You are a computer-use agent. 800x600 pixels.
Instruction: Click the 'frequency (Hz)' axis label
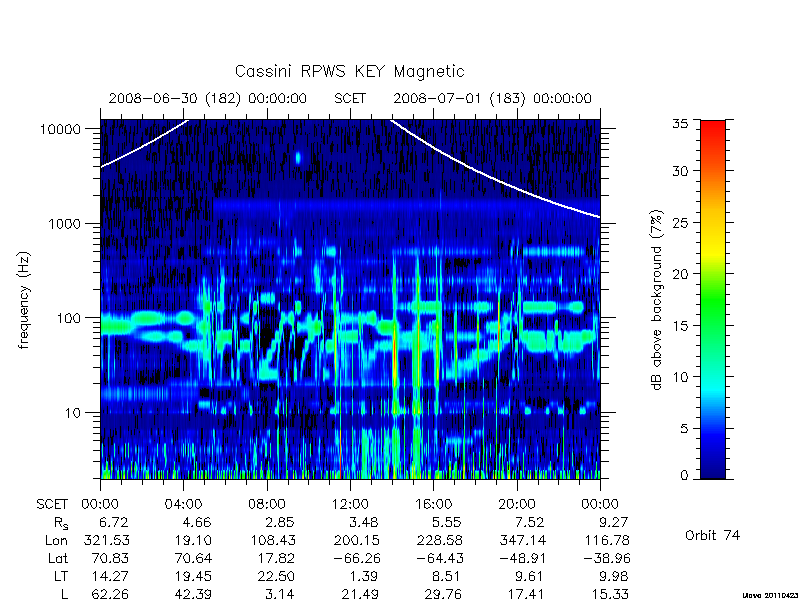pos(24,300)
